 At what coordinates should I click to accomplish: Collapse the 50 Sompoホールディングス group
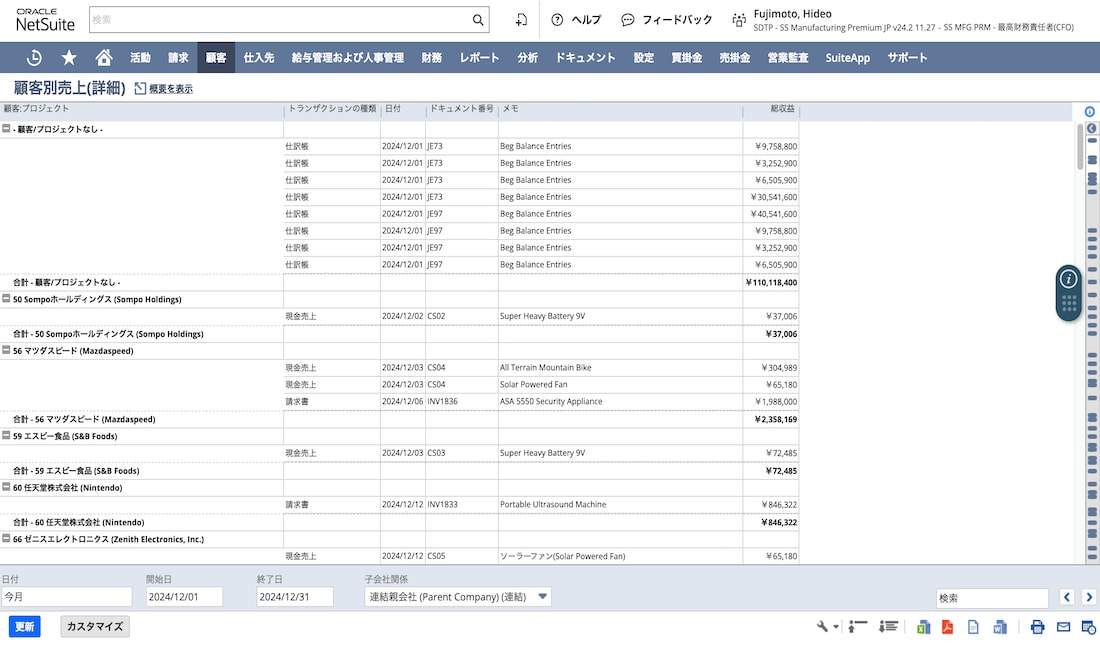6,298
